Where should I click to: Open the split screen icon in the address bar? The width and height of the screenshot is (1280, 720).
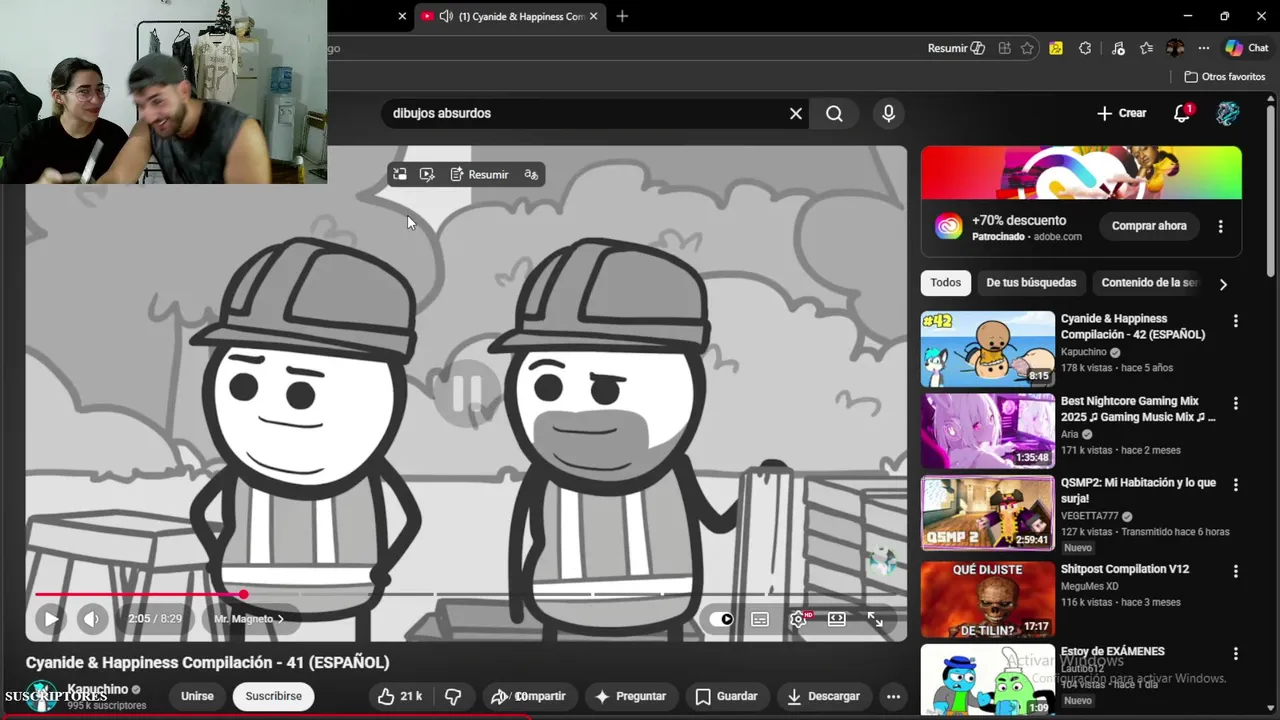[x=1004, y=48]
